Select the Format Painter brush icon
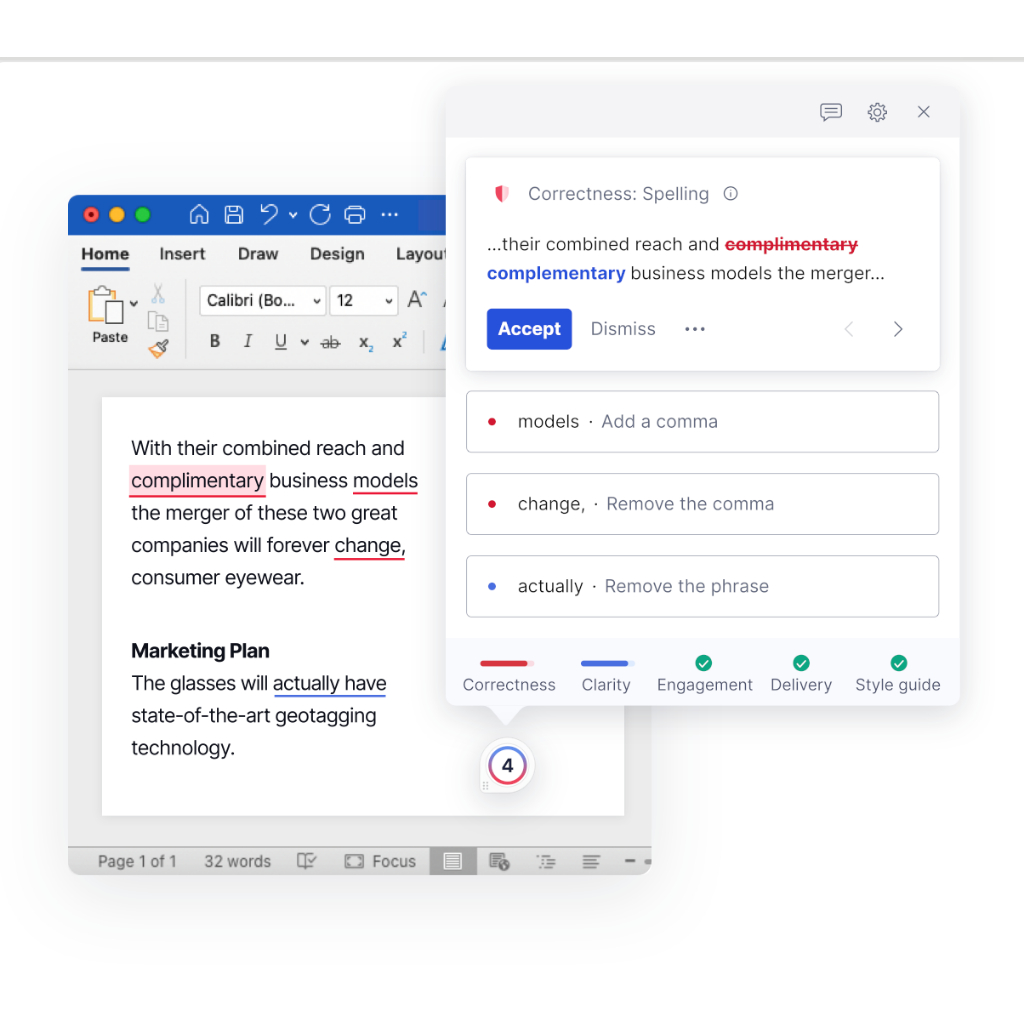This screenshot has width=1024, height=1024. coord(159,349)
